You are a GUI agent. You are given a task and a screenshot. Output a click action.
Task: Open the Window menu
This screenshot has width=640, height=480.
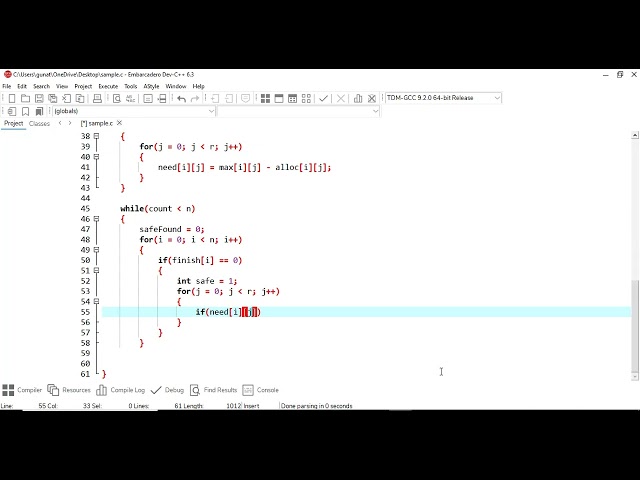[x=176, y=87]
